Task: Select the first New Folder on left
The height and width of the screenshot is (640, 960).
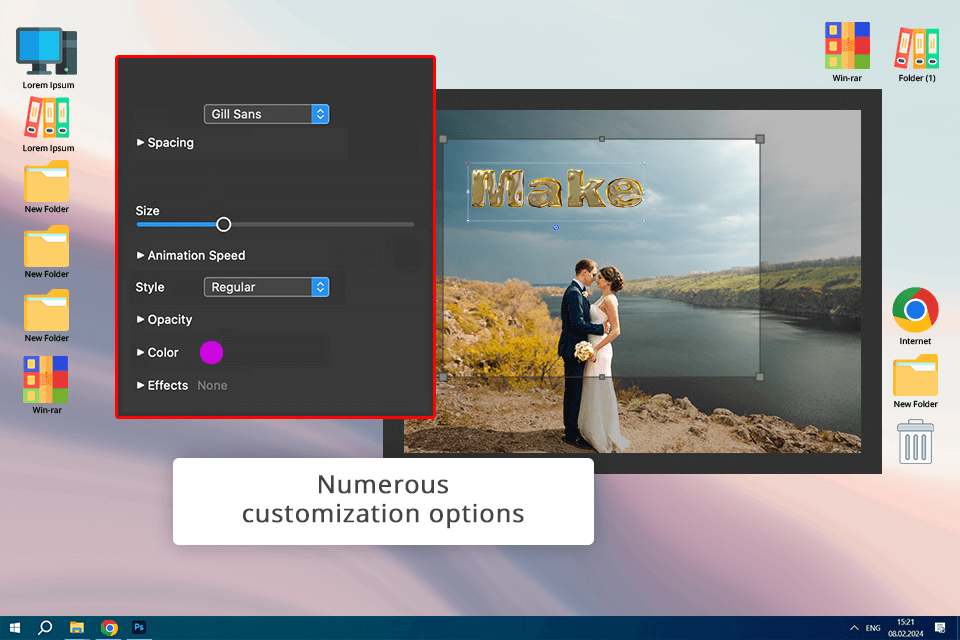Action: [x=47, y=187]
